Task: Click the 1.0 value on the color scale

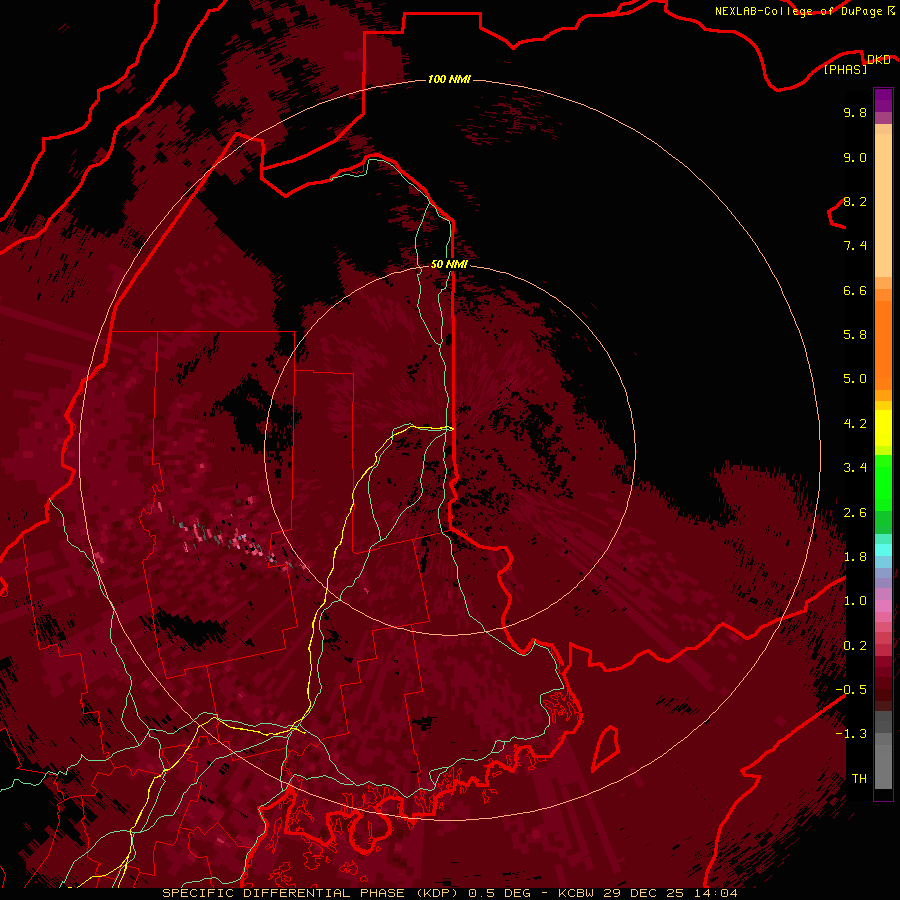Action: coord(855,601)
